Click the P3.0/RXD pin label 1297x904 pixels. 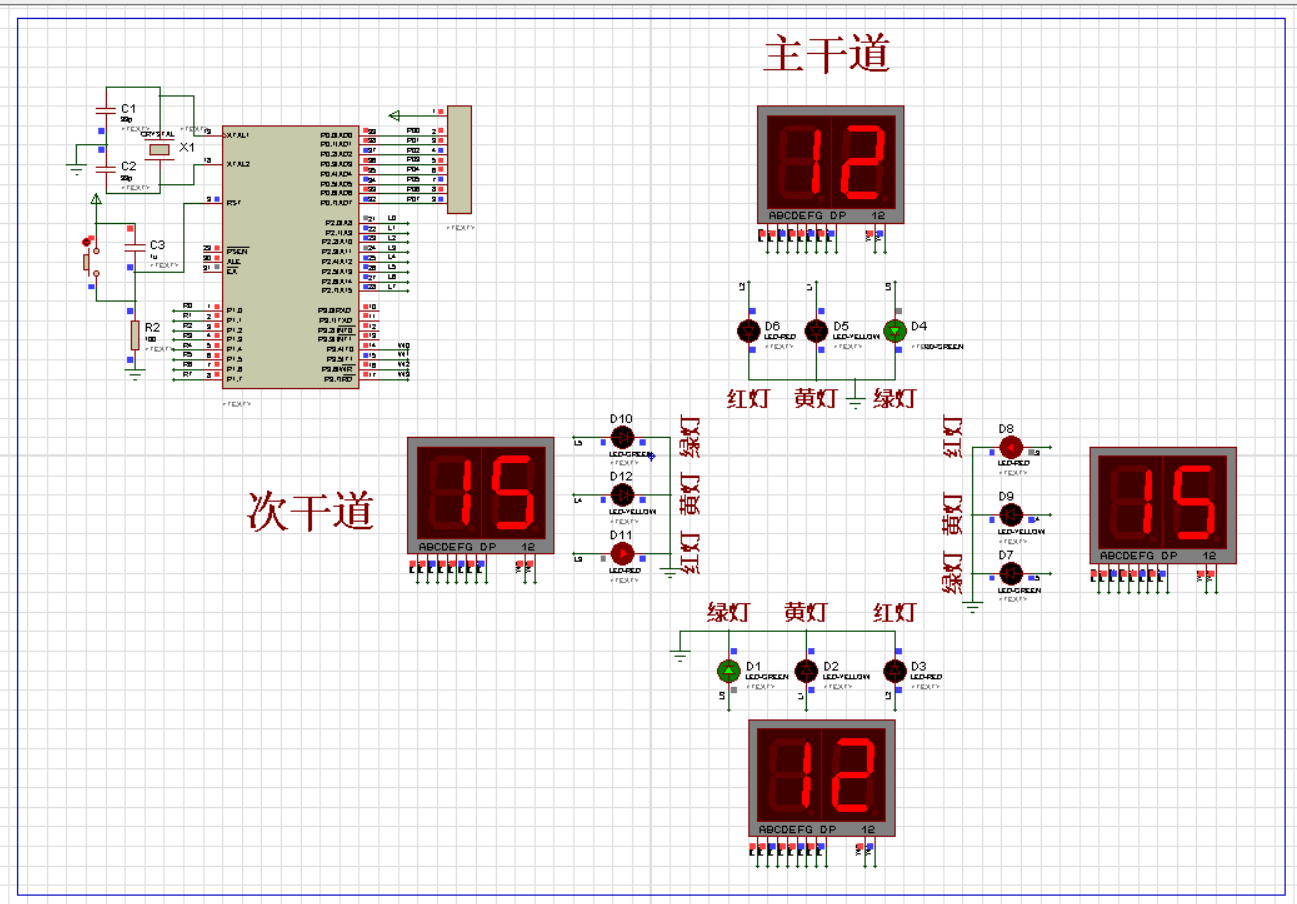[x=336, y=310]
